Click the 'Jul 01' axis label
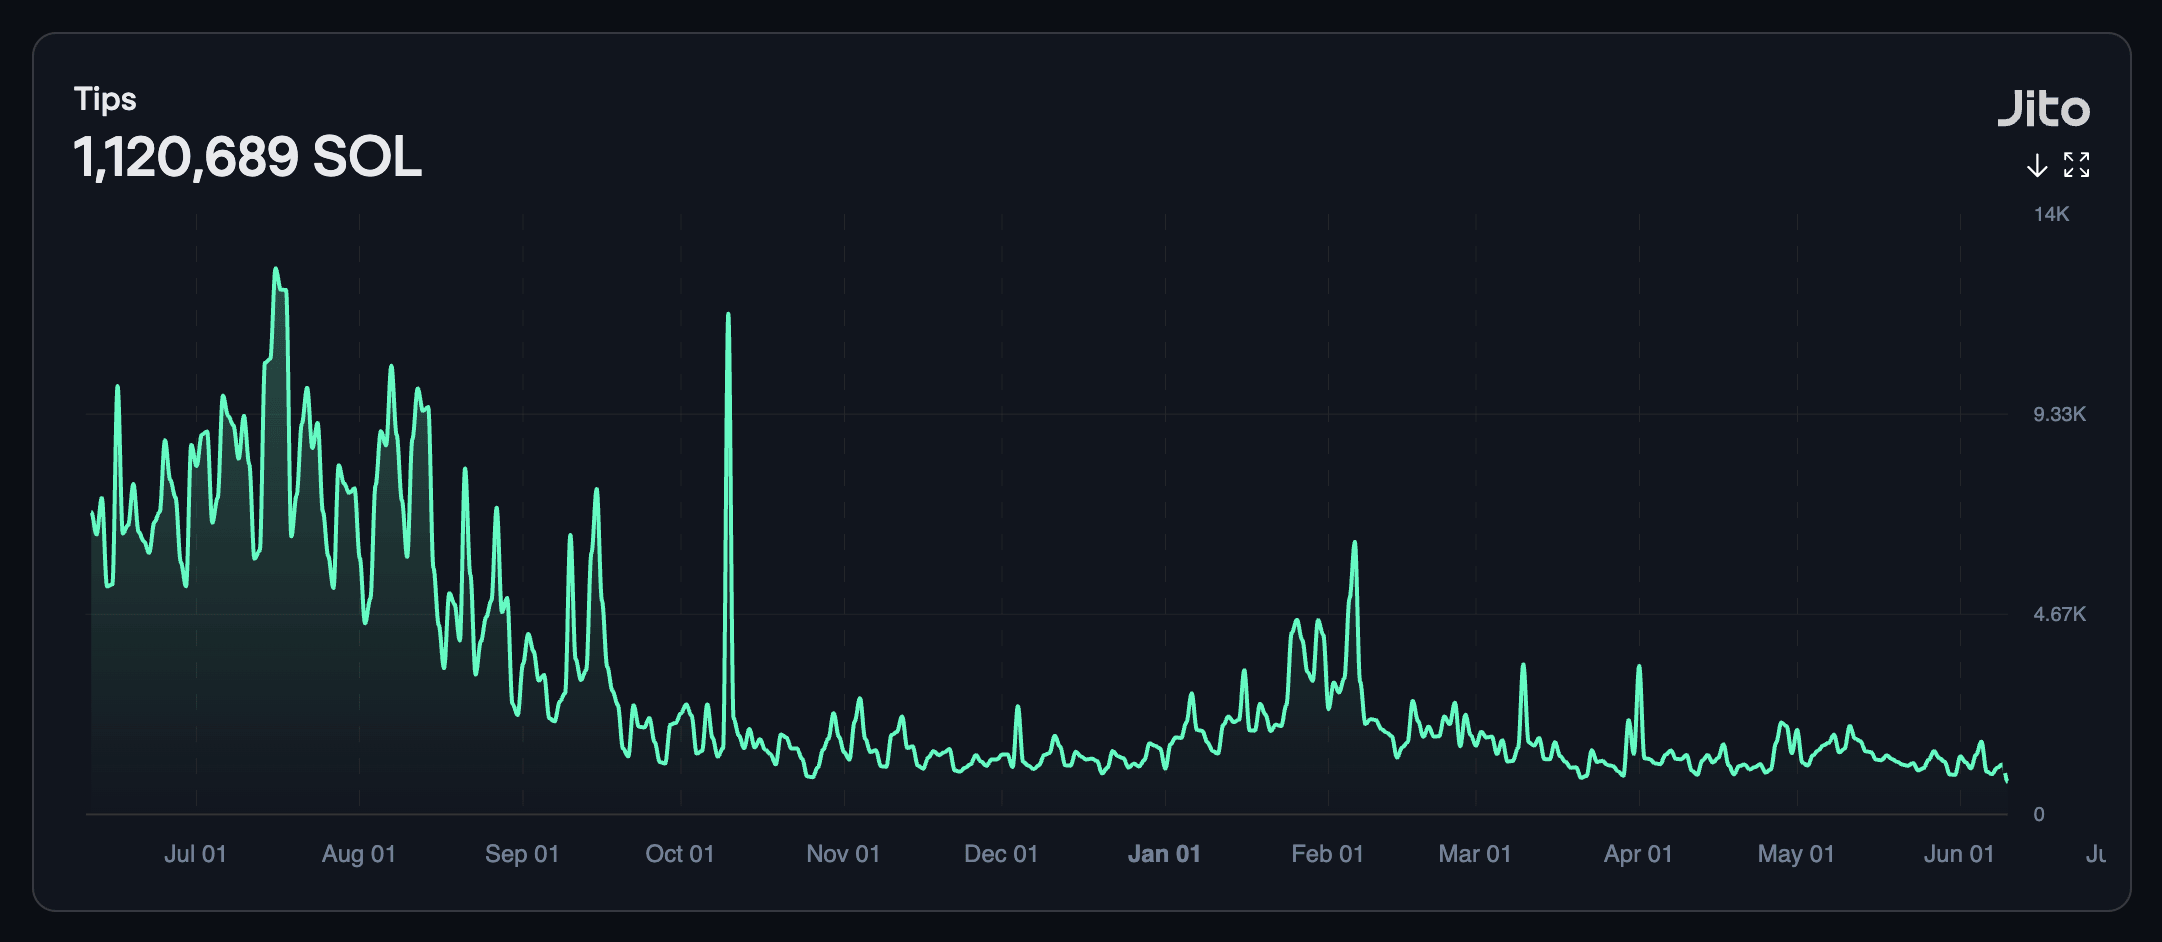2162x942 pixels. click(195, 854)
